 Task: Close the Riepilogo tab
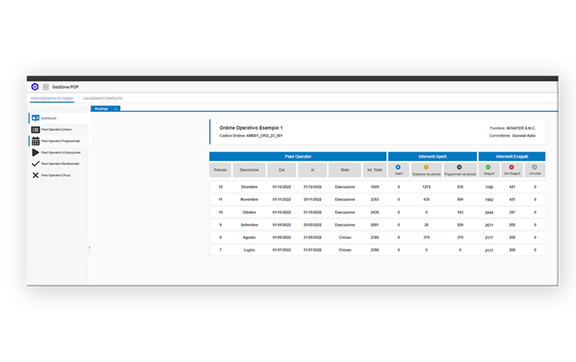(115, 109)
